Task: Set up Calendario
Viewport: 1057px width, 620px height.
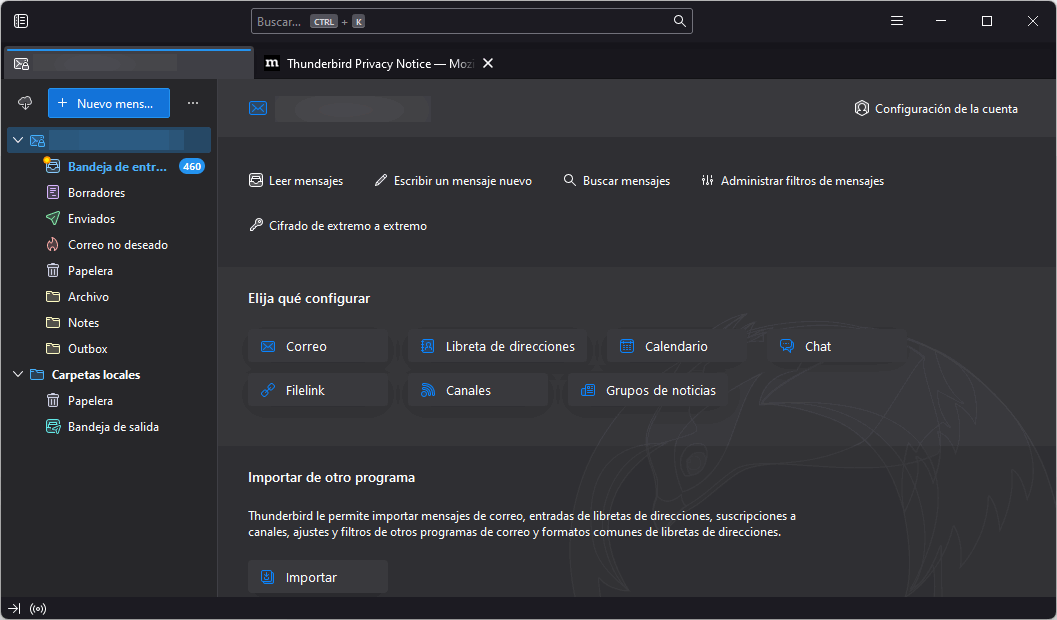Action: [676, 347]
